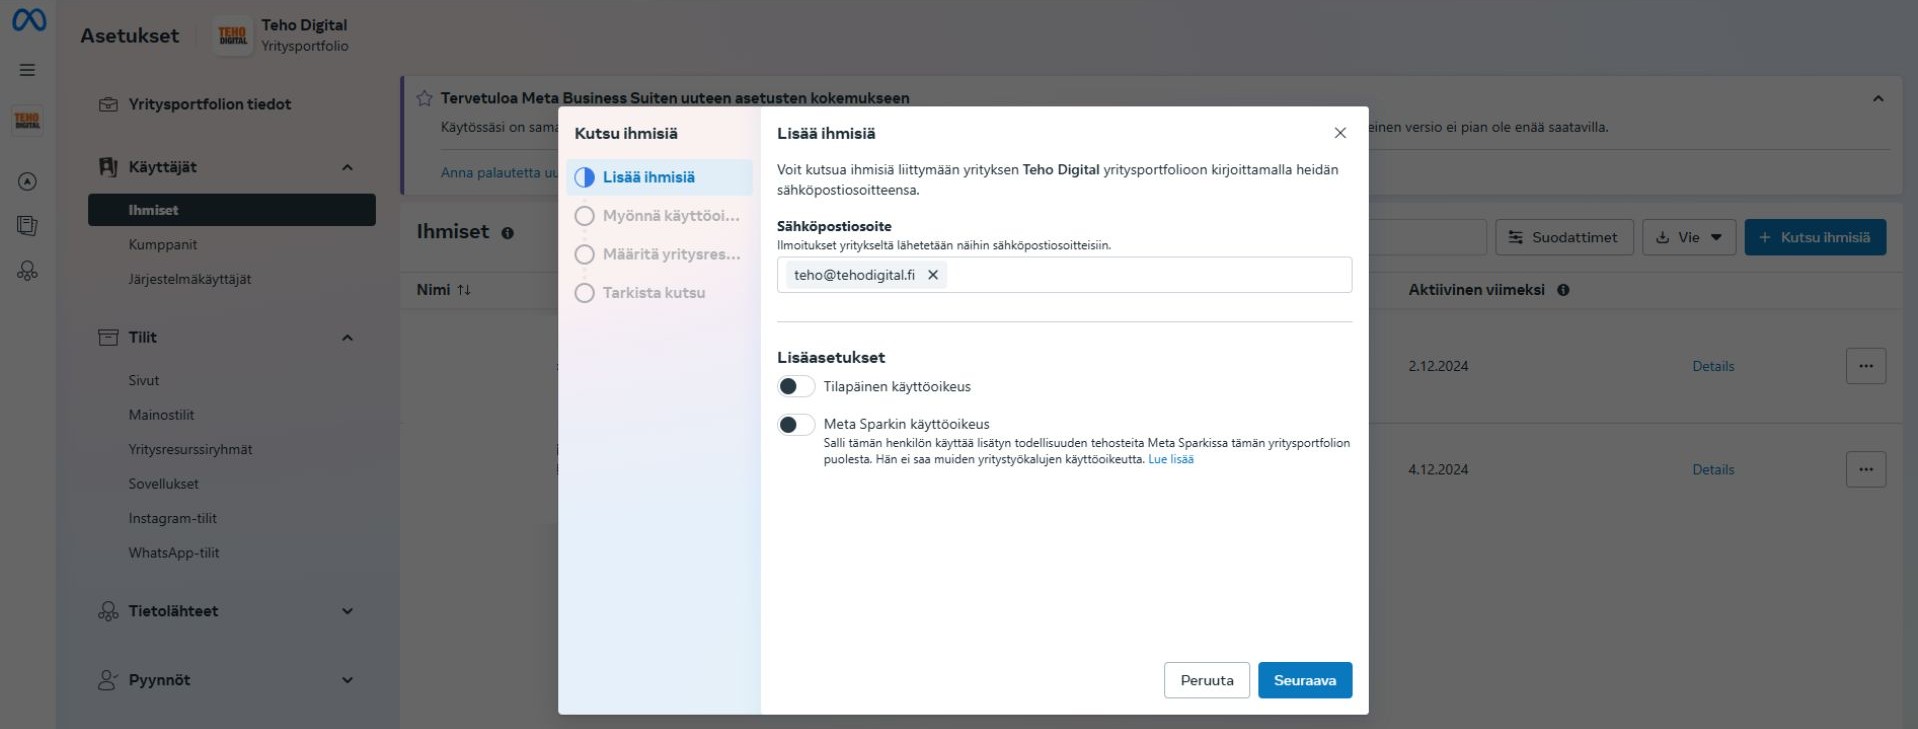Remove teho@tehodigital.fi email chip
This screenshot has height=729, width=1918.
click(x=933, y=275)
